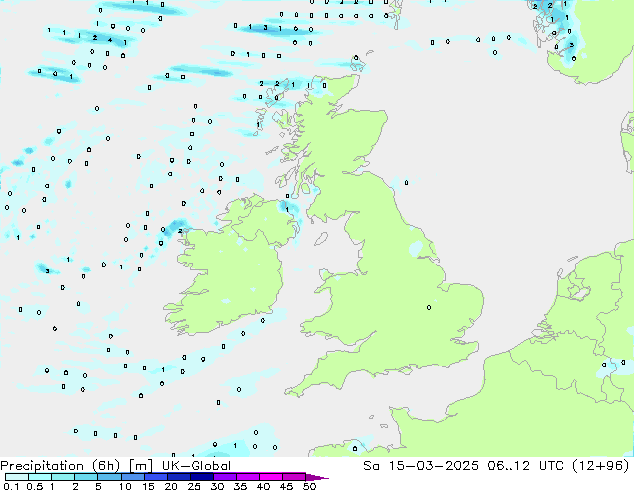634x490 pixels.
Task: Select the 1–2 legend color swatch
Action: 63,477
